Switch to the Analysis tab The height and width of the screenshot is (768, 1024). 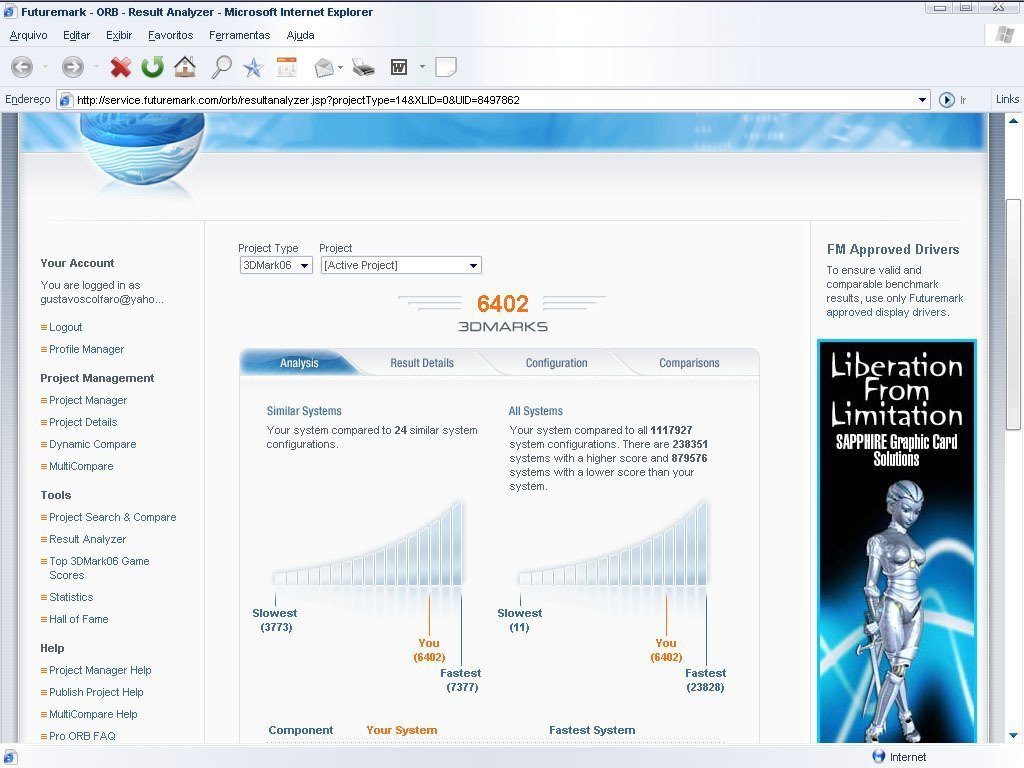299,363
